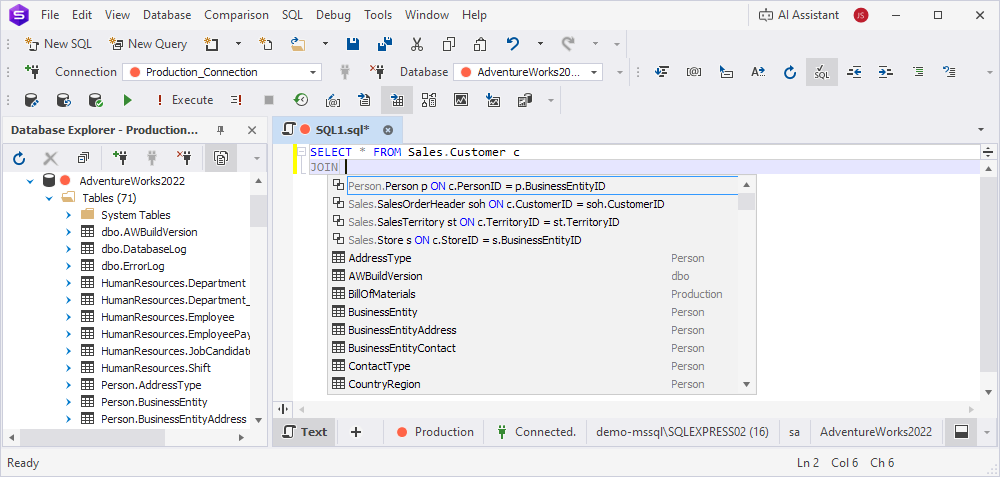Click the Decrease Indent icon in toolbar
Viewport: 1000px width, 477px height.
[854, 72]
